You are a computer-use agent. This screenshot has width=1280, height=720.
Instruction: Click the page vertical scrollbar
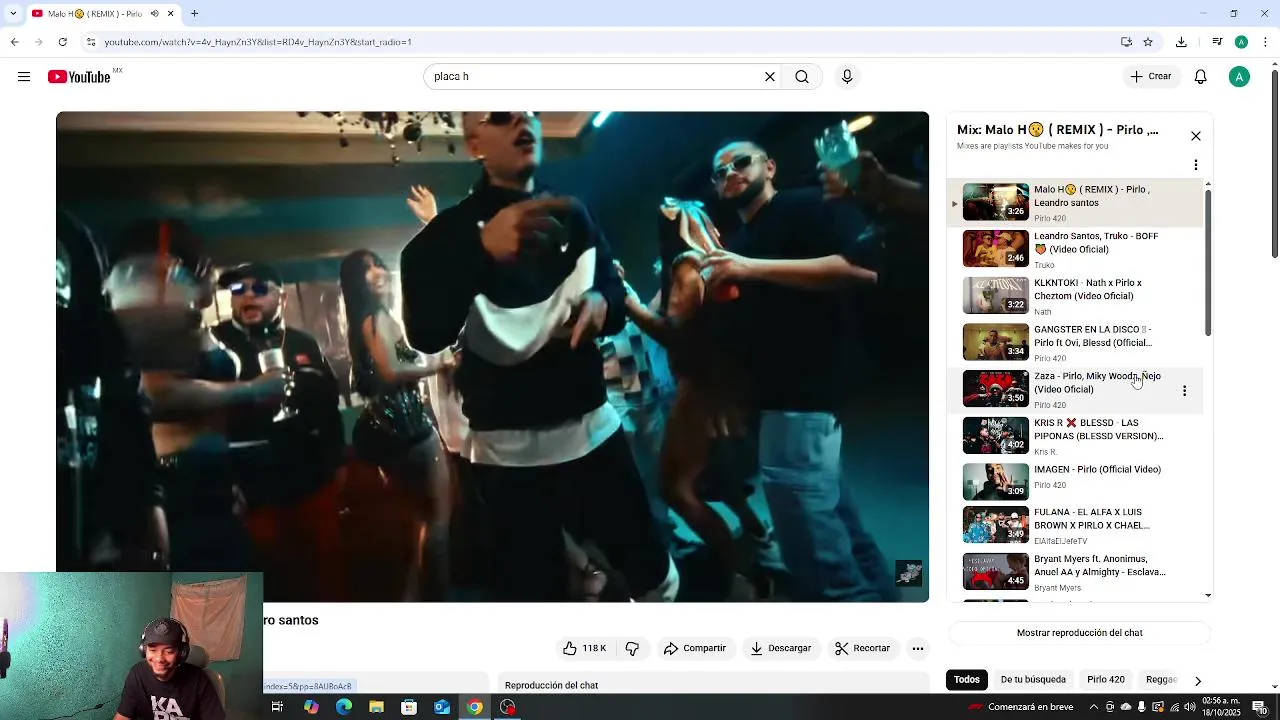tap(1274, 165)
